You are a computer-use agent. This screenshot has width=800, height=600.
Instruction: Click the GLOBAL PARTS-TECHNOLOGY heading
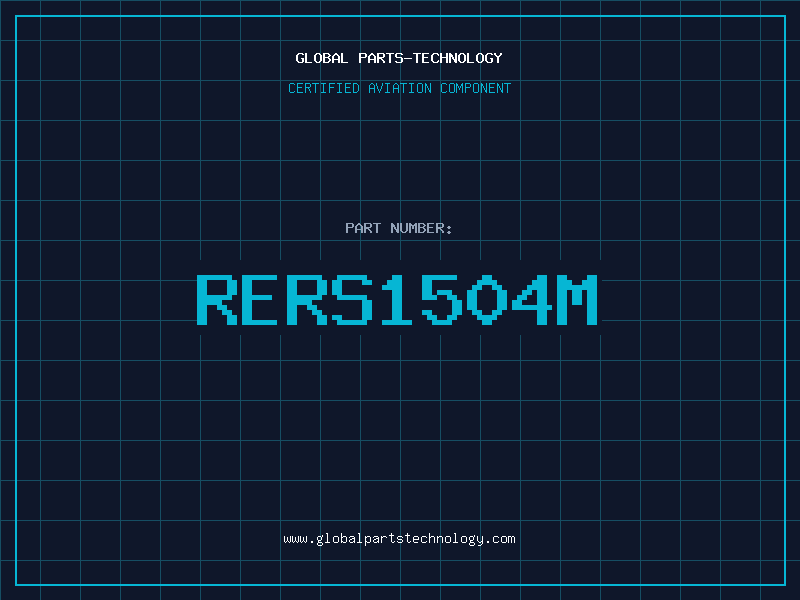(399, 58)
